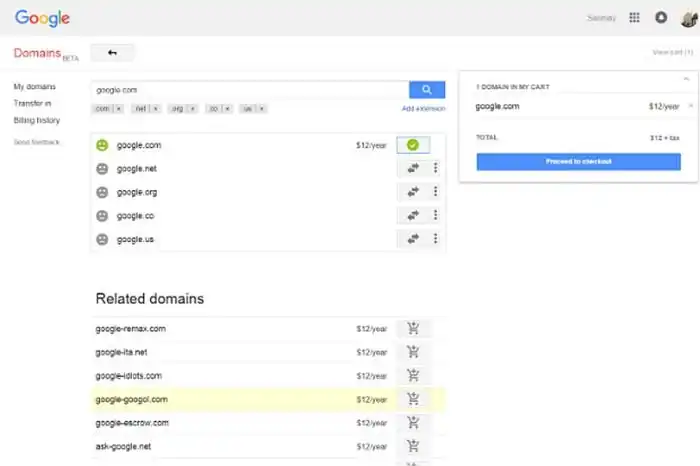Click Proceed to checkout button
700x466 pixels.
click(578, 161)
